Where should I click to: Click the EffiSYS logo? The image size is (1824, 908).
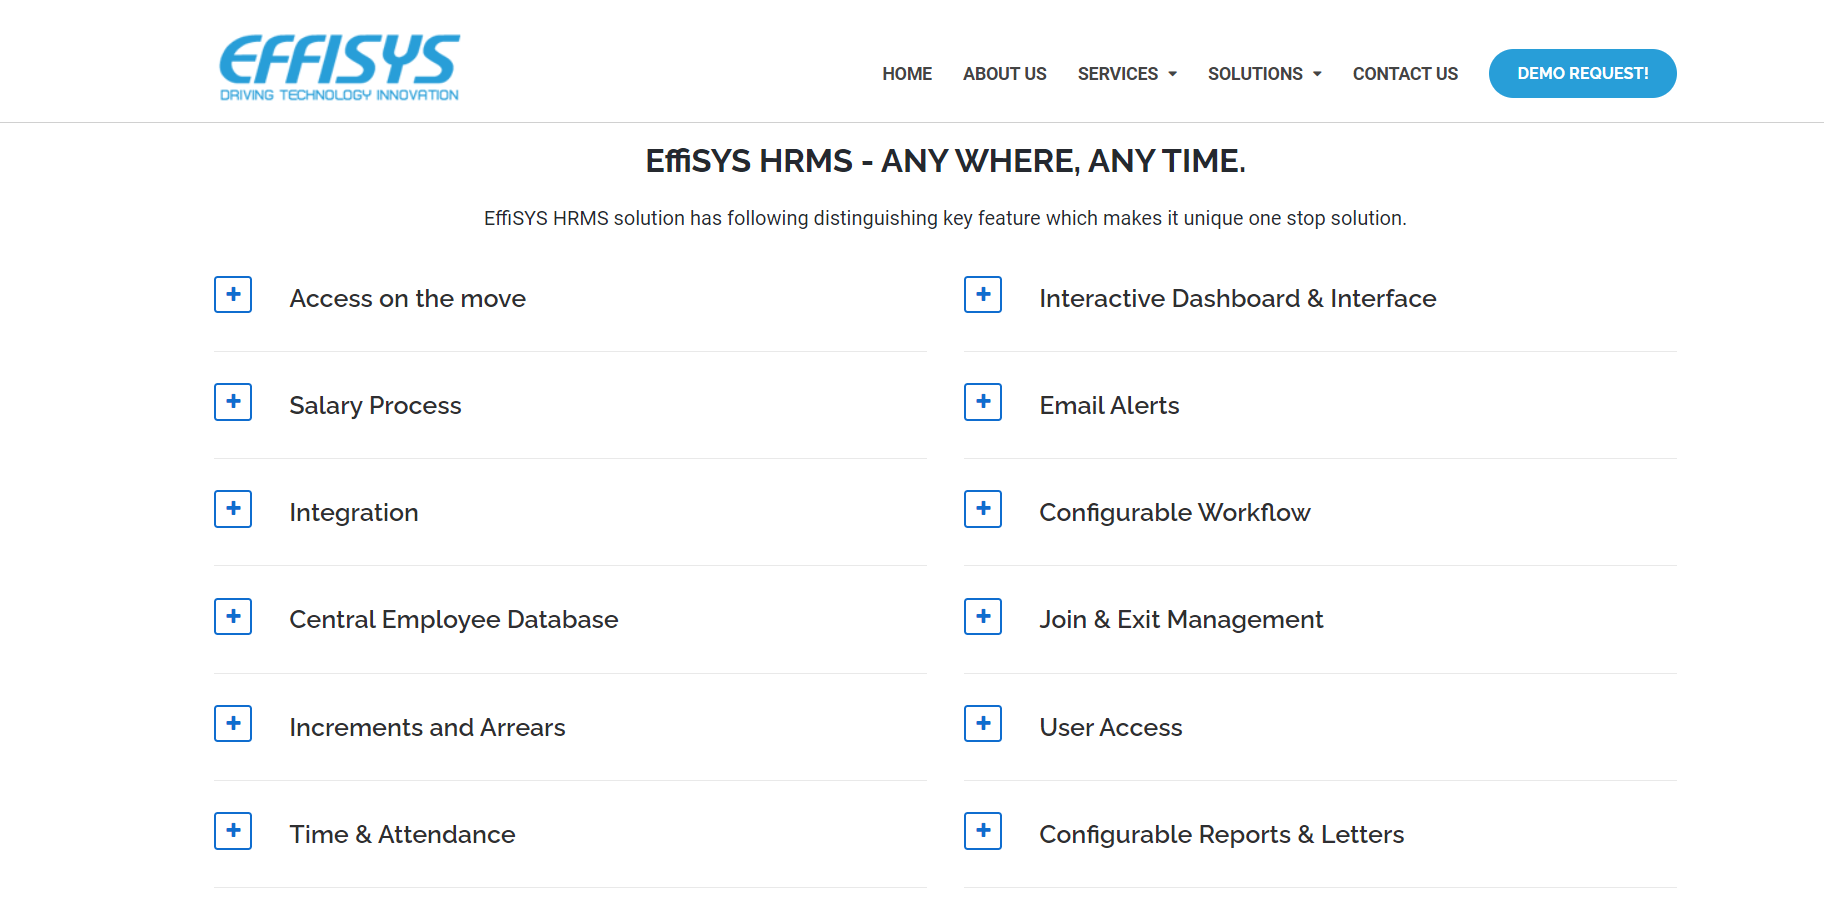340,68
